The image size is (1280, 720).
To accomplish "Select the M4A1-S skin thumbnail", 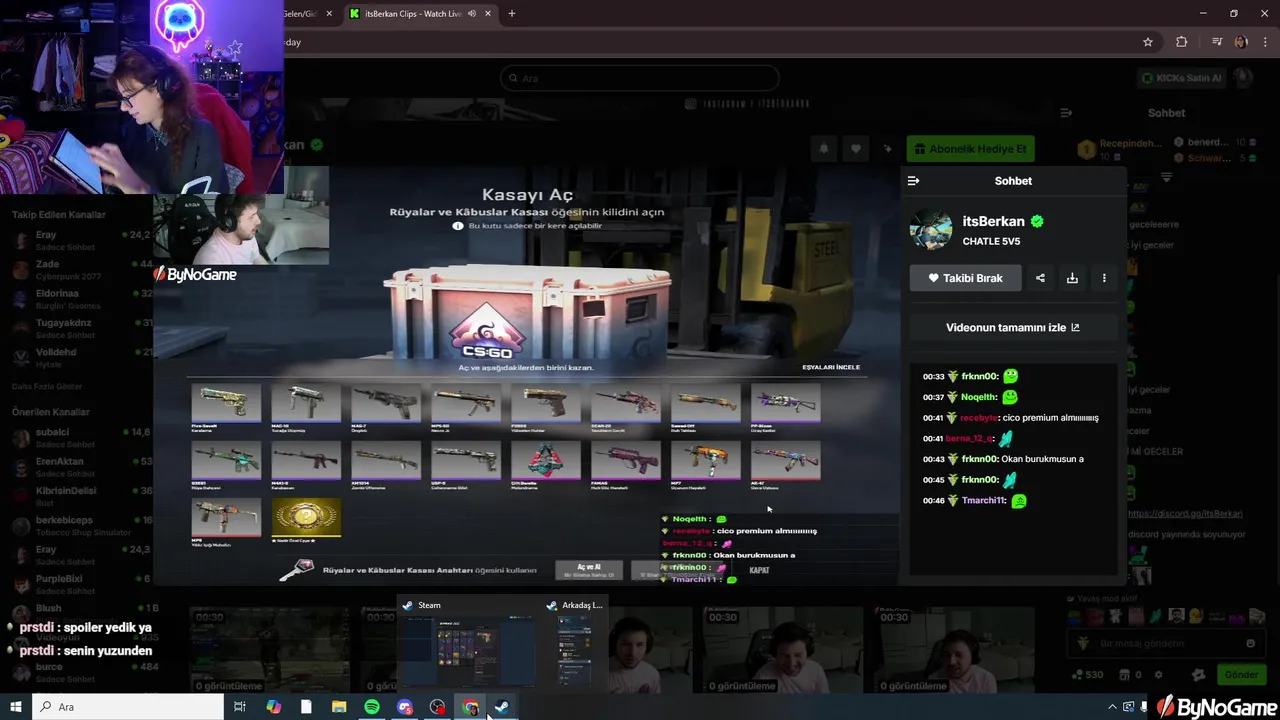I will click(306, 463).
